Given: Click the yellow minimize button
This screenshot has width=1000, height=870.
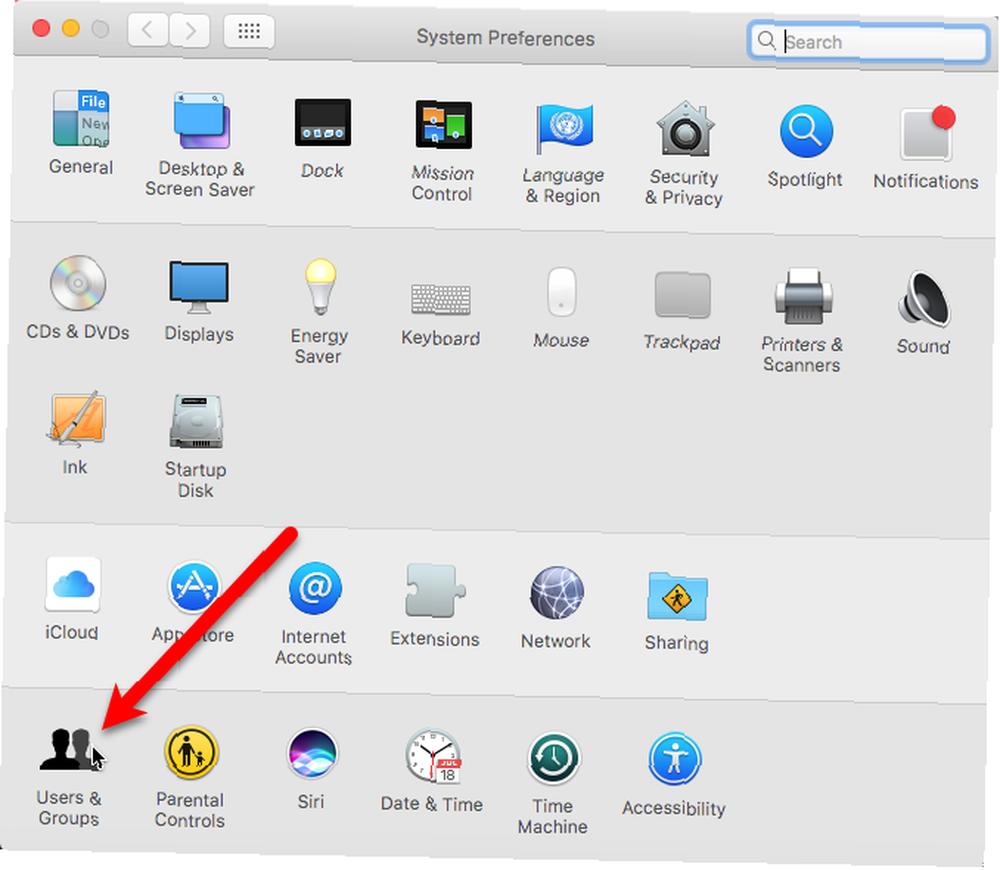Looking at the screenshot, I should [x=71, y=29].
